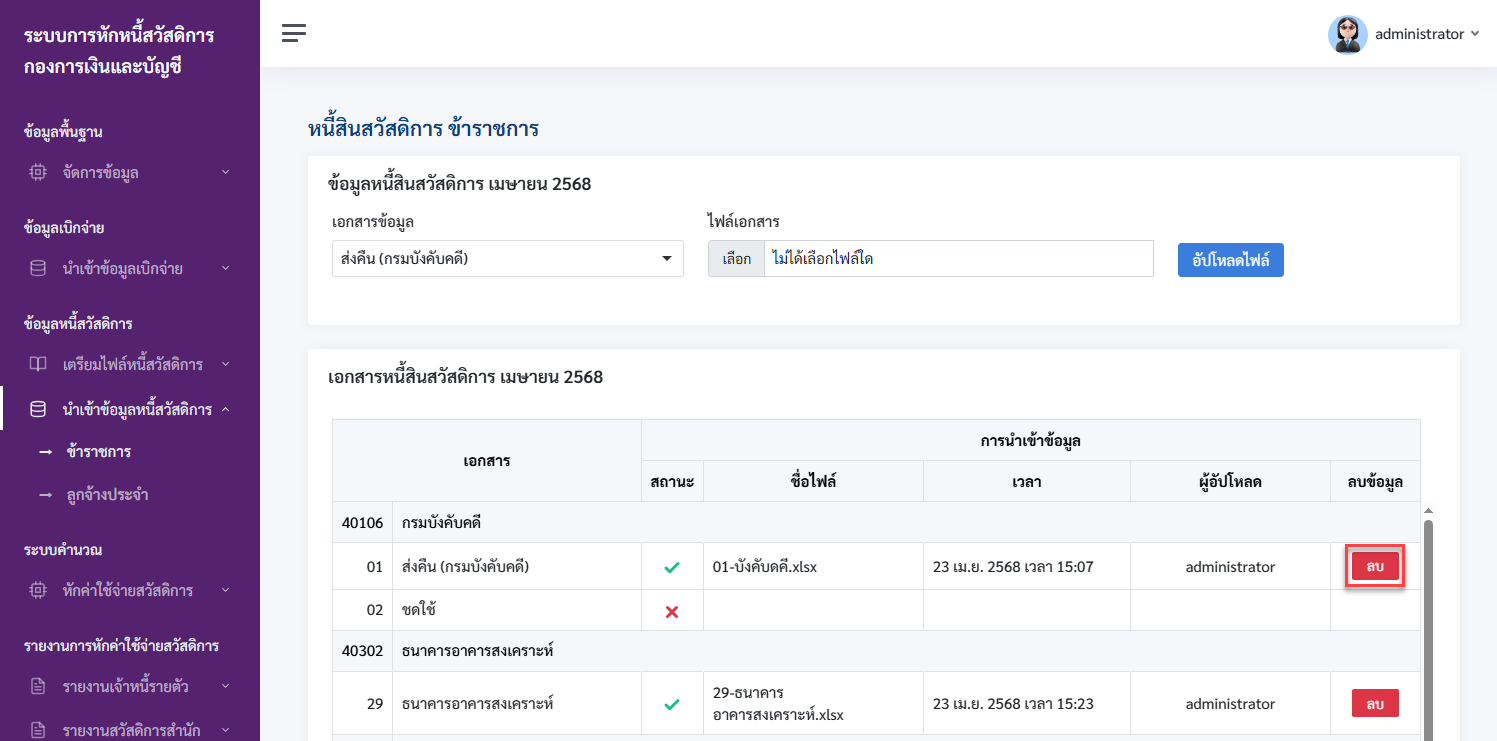Click the document table vertical scrollbar
This screenshot has height=741, width=1497.
coord(1428,628)
